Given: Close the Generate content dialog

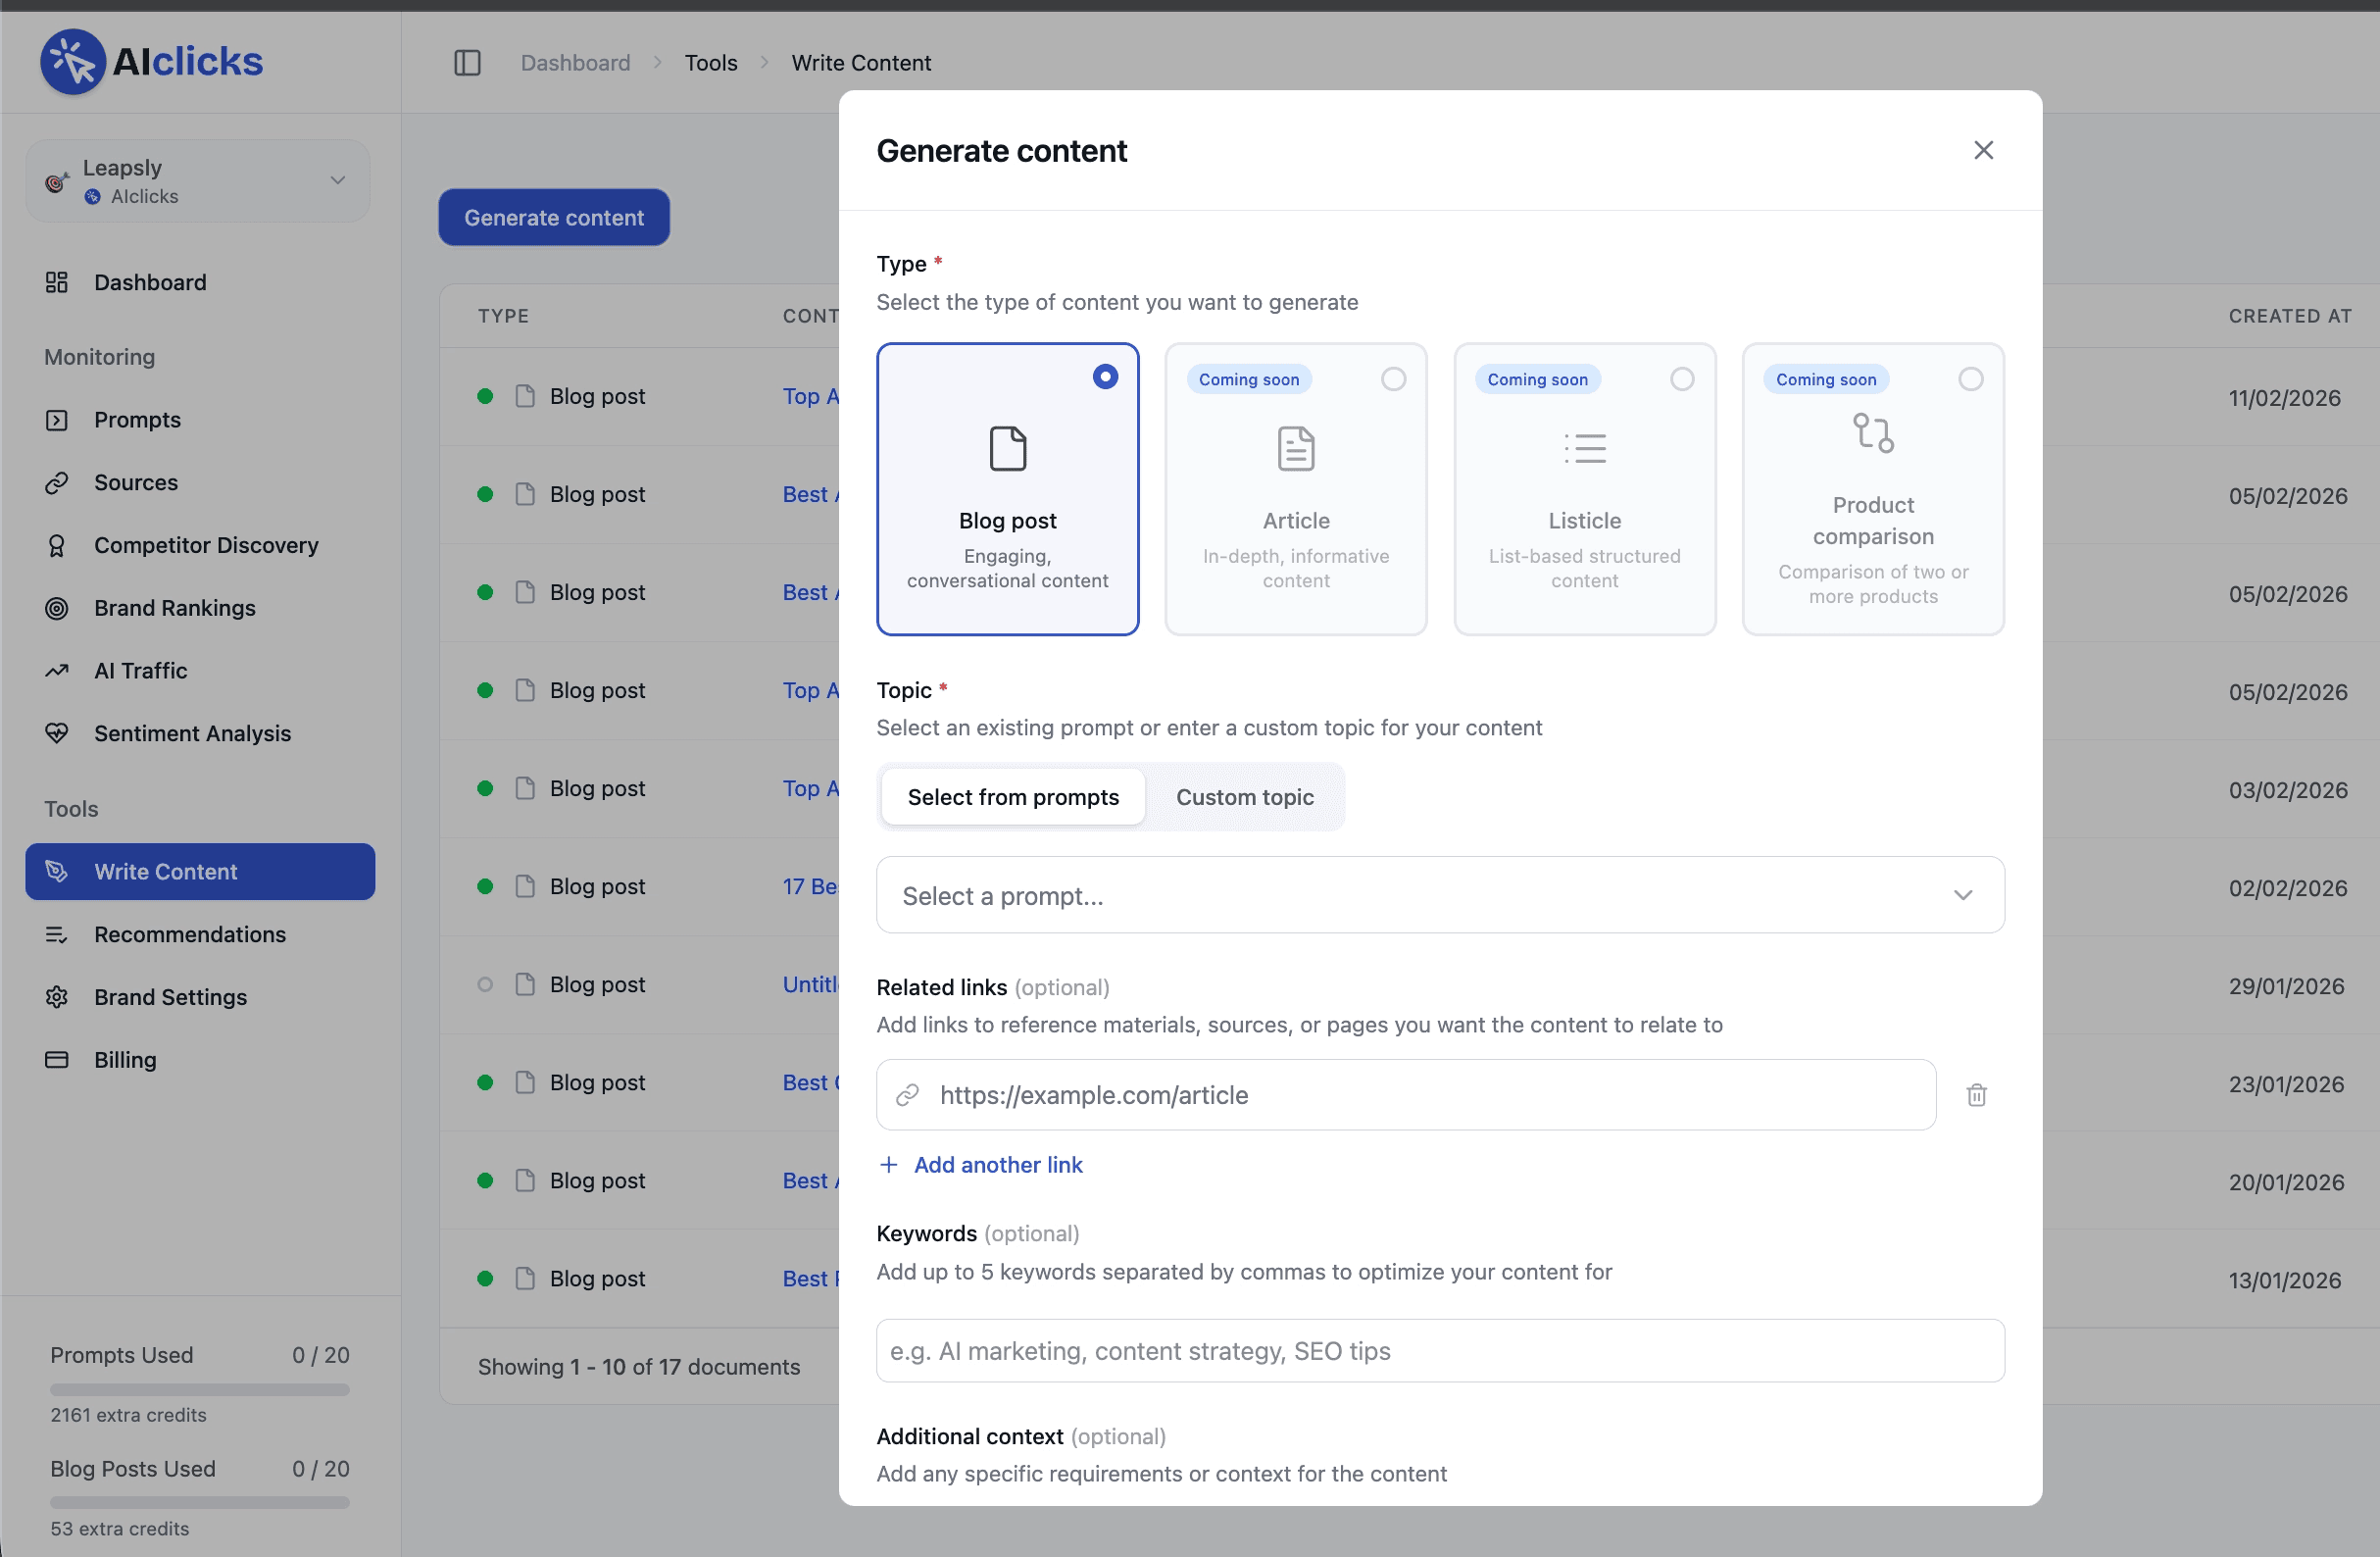Looking at the screenshot, I should coord(1983,150).
